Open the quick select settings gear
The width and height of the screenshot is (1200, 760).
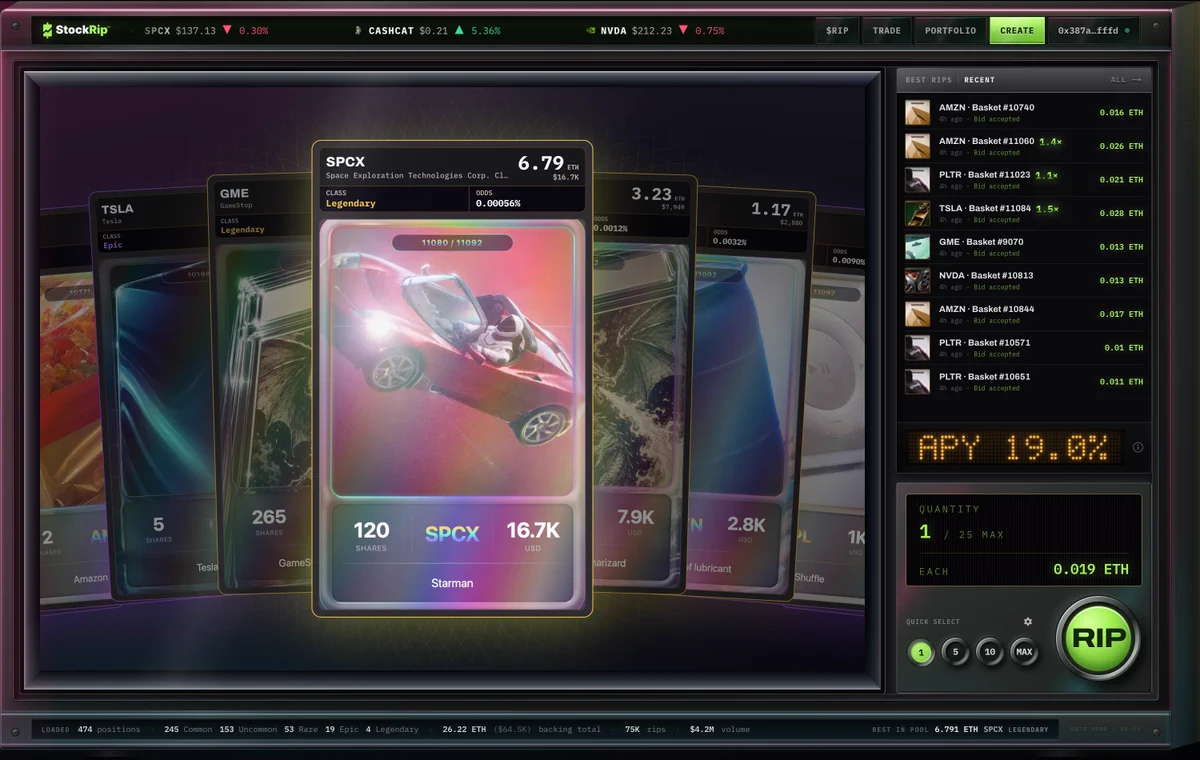tap(1027, 622)
